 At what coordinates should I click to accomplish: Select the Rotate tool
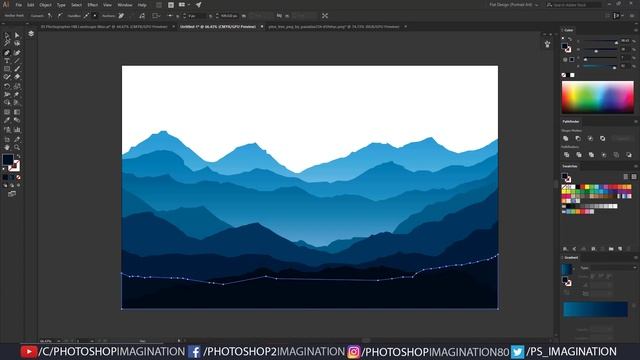7,86
